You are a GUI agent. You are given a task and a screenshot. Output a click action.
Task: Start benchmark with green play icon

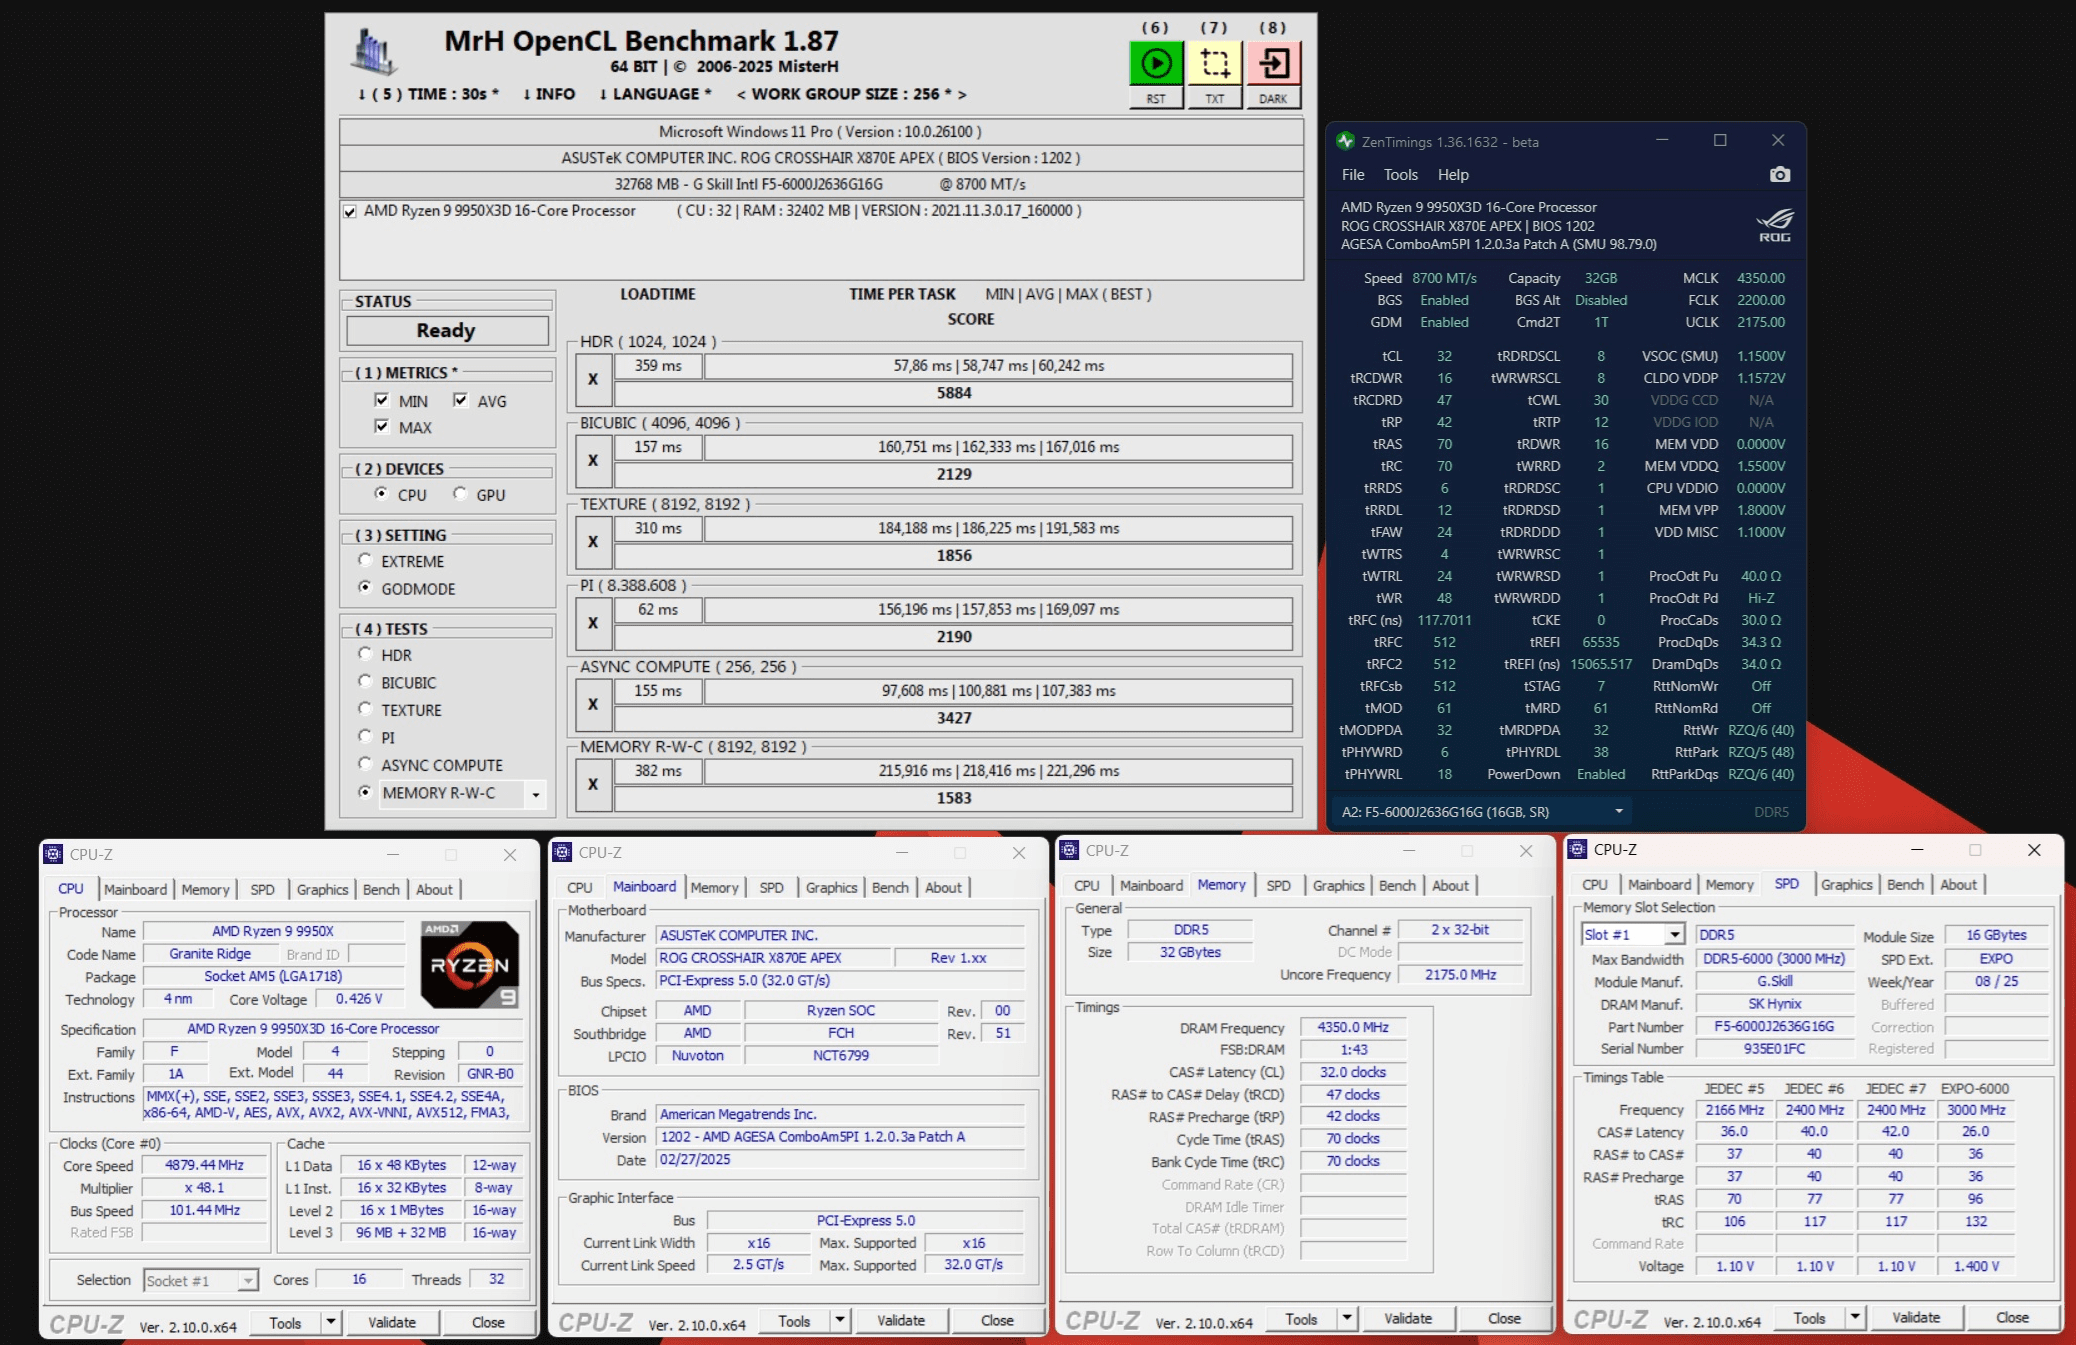pos(1156,64)
